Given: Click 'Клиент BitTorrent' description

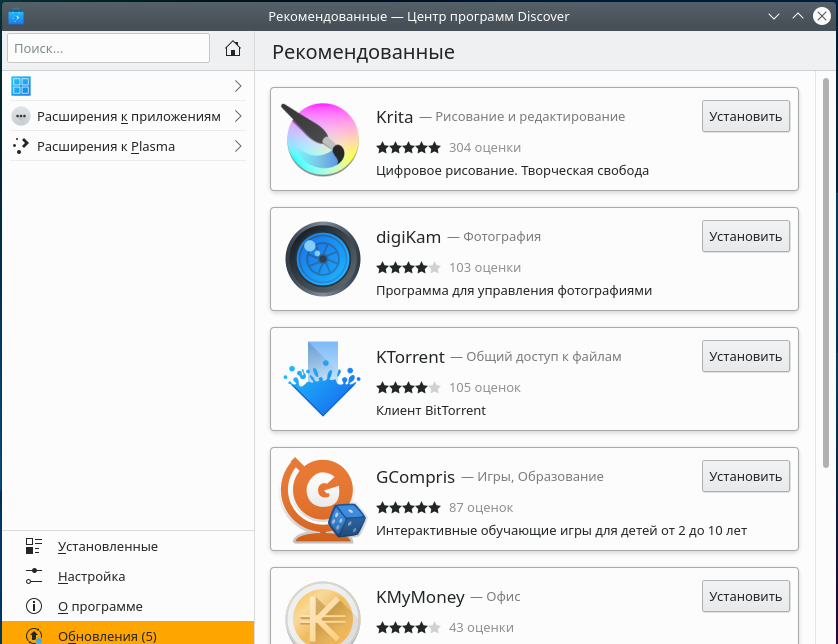Looking at the screenshot, I should (x=431, y=410).
